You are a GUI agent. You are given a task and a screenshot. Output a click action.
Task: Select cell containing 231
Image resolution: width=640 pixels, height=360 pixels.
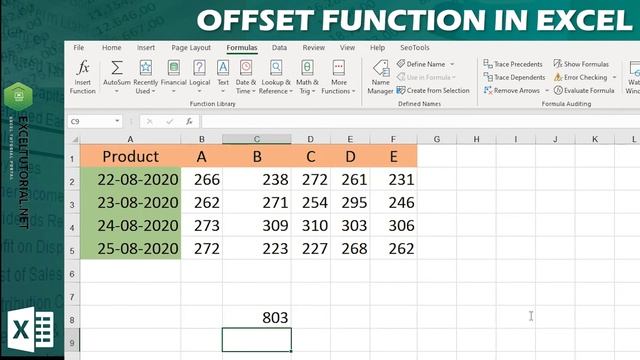(x=393, y=179)
